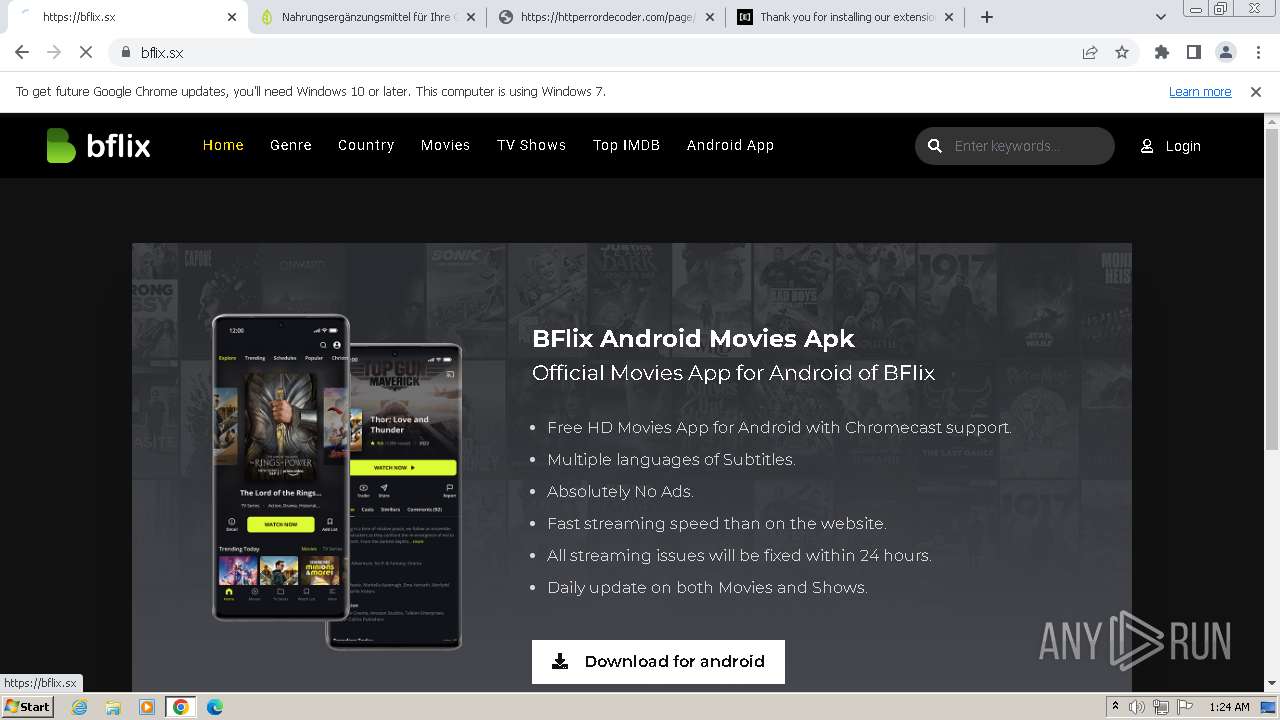Click the Multiple languages of Subtitles text
1280x720 pixels.
pos(671,460)
